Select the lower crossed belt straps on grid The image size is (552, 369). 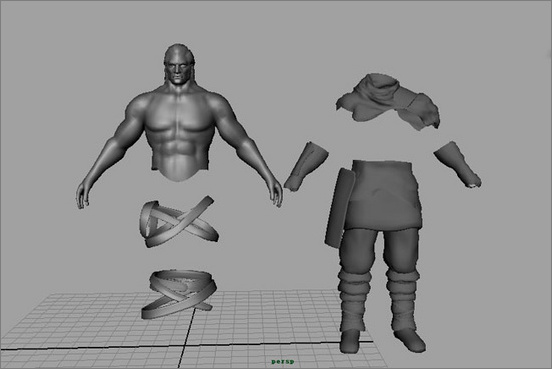(x=178, y=294)
